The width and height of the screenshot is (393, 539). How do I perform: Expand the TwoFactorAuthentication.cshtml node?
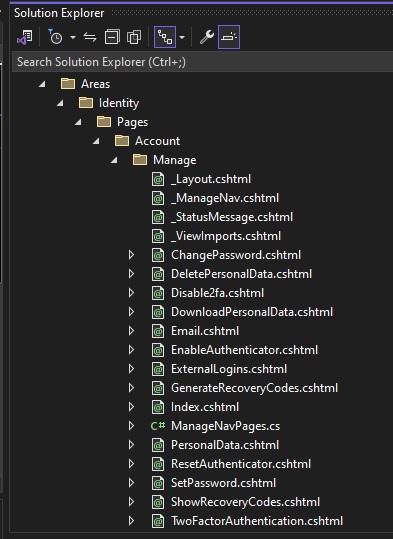[x=131, y=521]
